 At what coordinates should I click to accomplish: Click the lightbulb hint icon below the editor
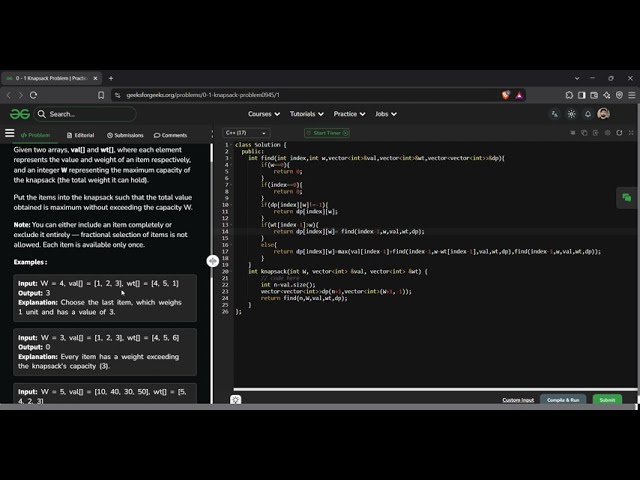pyautogui.click(x=236, y=400)
